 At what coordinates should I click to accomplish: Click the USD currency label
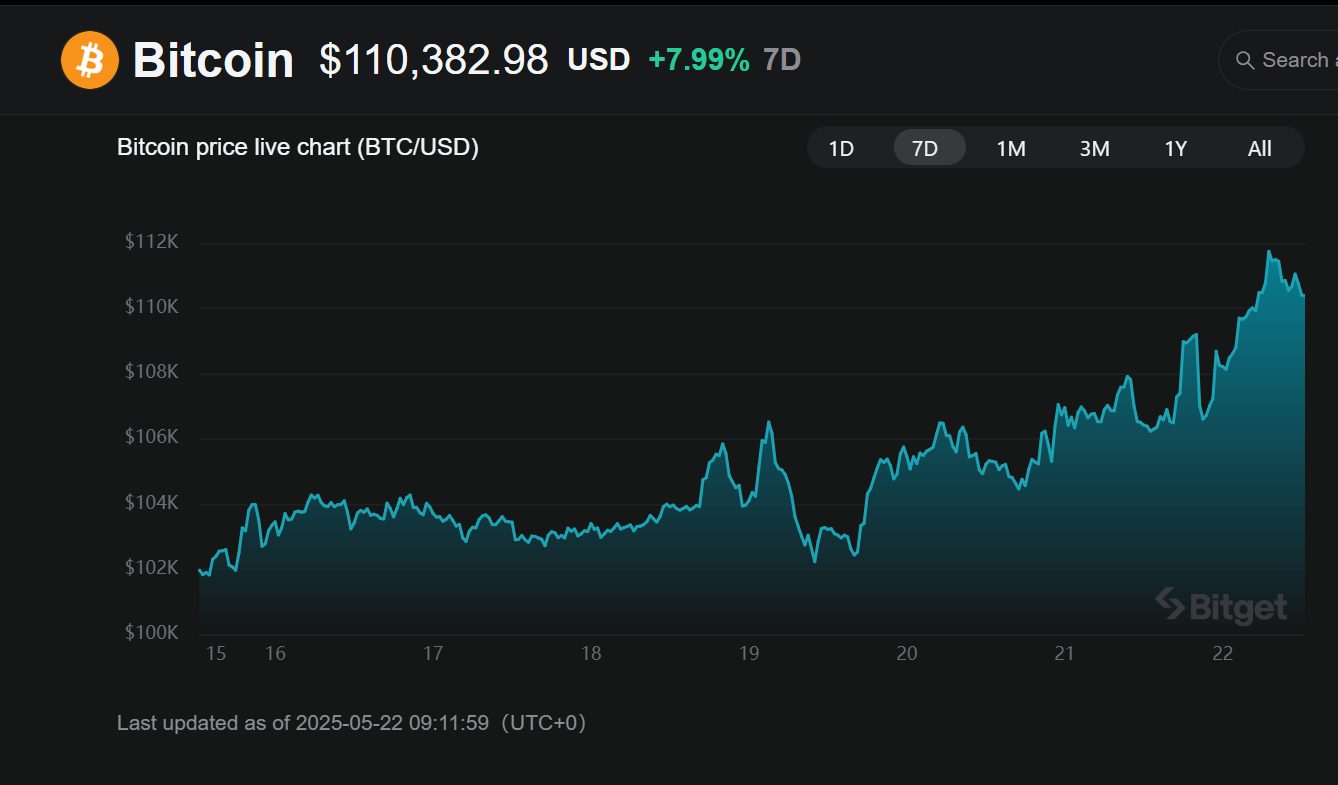click(x=598, y=60)
